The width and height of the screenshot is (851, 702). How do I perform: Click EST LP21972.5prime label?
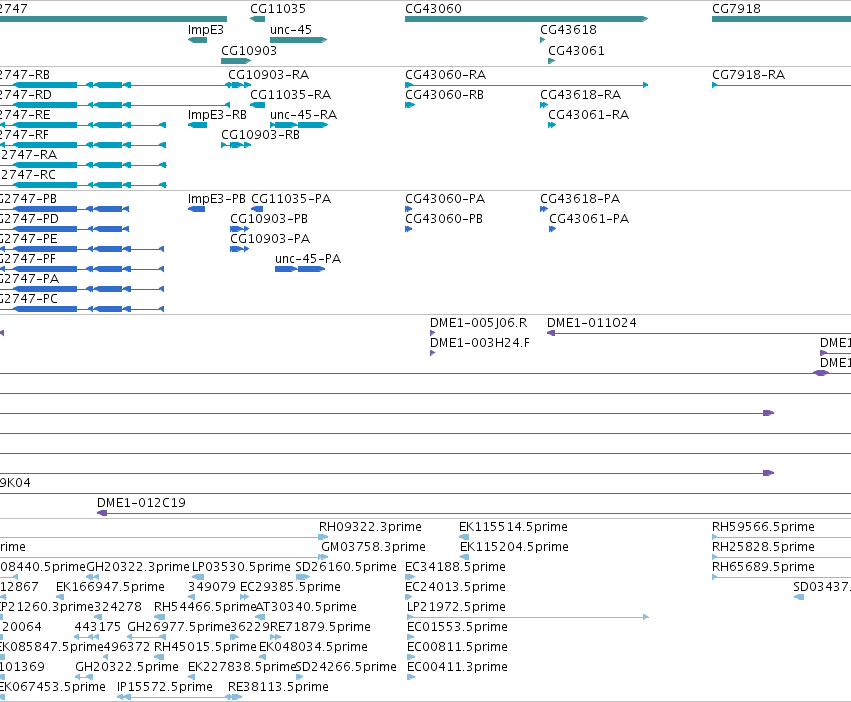tap(456, 607)
